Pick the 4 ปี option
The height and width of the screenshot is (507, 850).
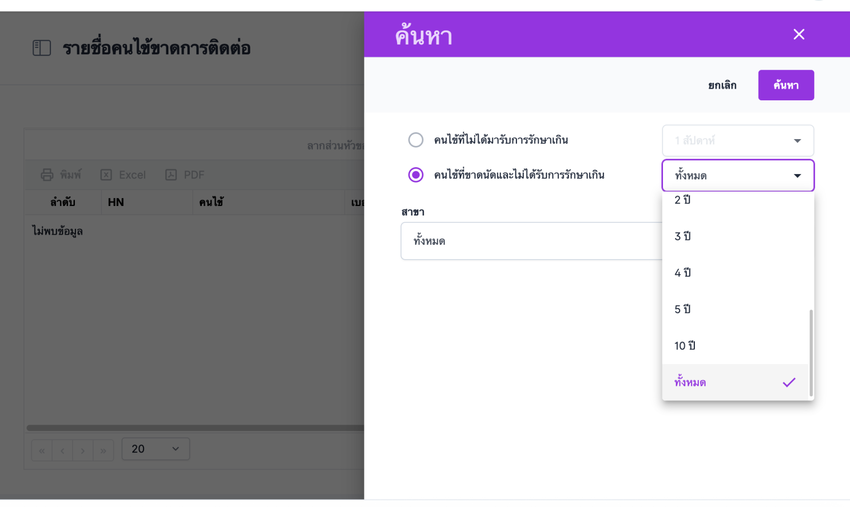pyautogui.click(x=683, y=273)
